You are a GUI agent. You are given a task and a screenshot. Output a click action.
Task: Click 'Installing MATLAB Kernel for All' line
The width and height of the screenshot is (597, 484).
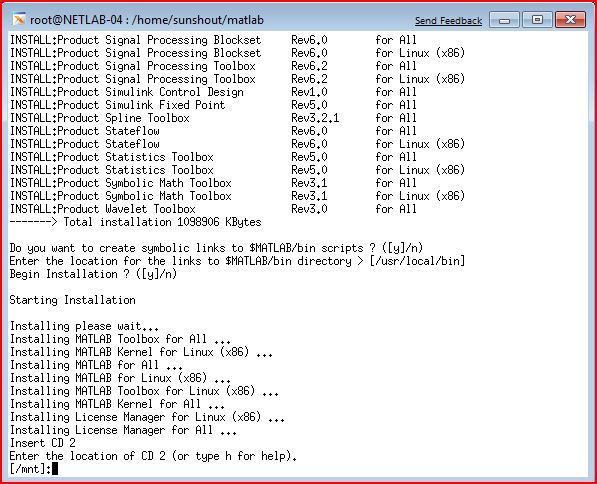coord(117,404)
